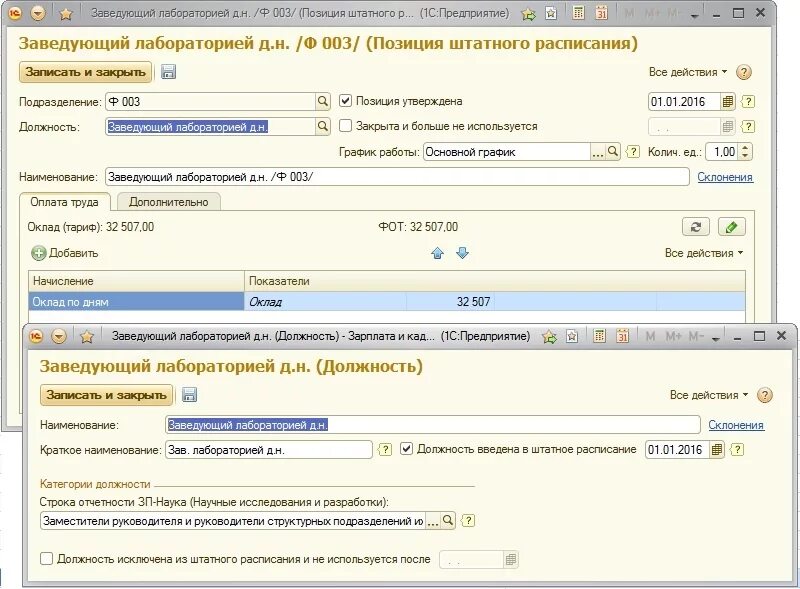Screen dimensions: 800x589
Task: Click the refresh icon above the accruals table
Action: tap(697, 226)
